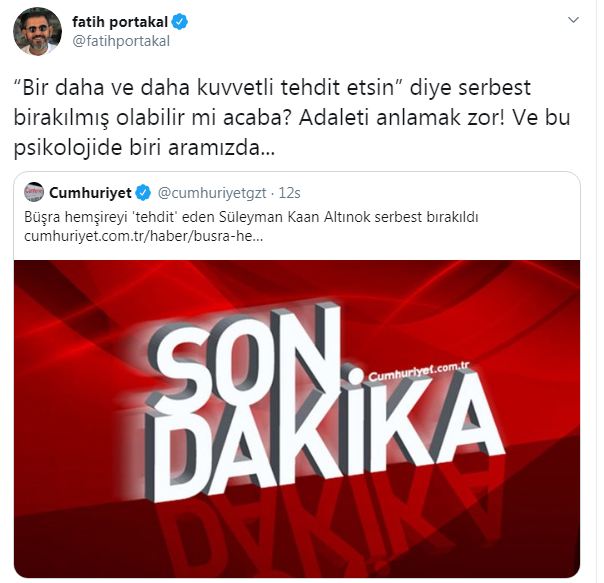604x583 pixels.
Task: Click the Cumhuriyet.com.tr watermark on image
Action: 419,371
